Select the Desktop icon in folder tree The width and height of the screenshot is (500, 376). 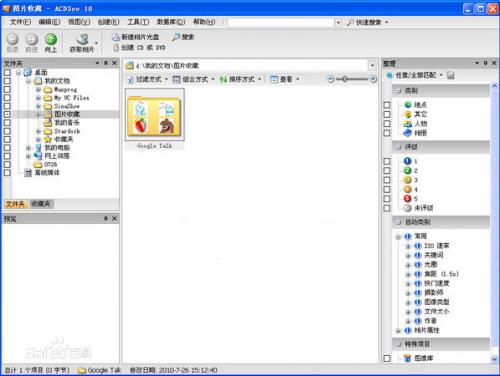point(28,72)
